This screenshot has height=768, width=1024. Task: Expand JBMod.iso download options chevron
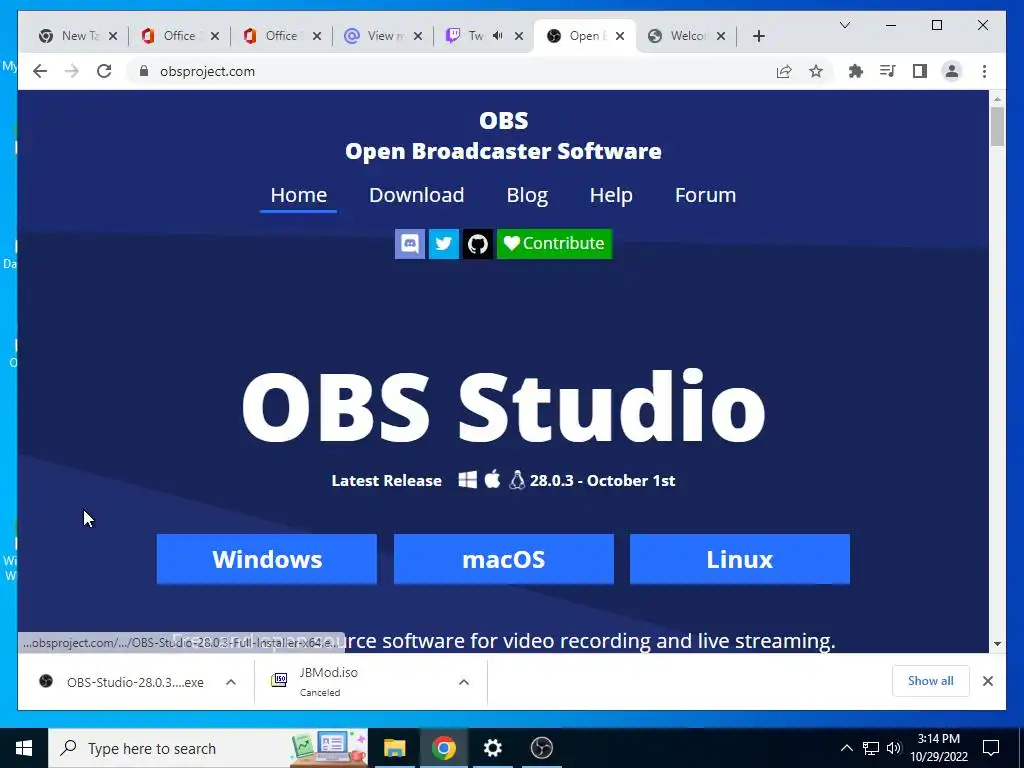pyautogui.click(x=464, y=682)
